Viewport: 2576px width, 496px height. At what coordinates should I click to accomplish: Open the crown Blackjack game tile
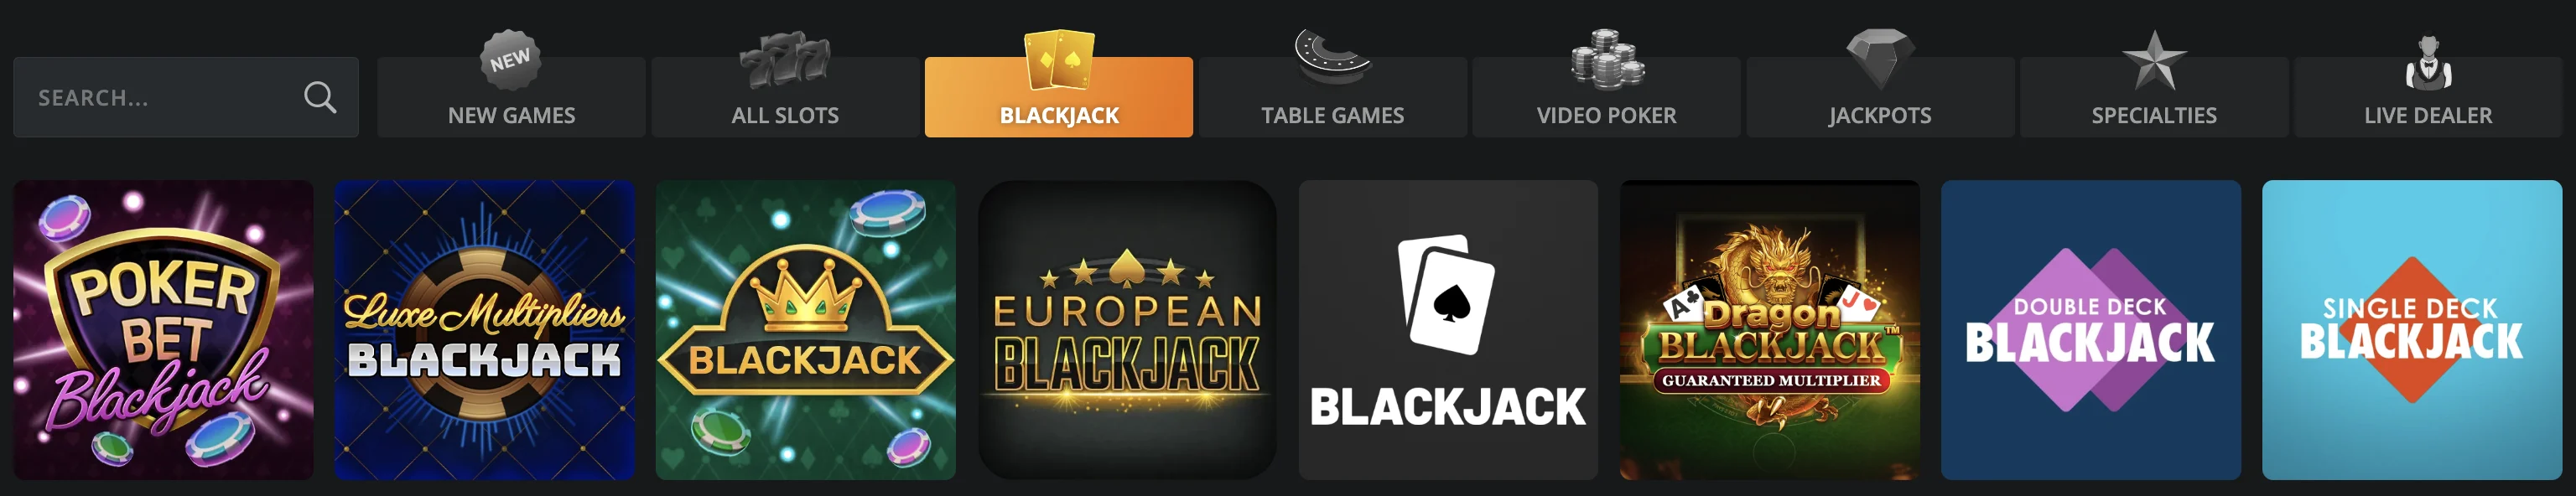click(806, 330)
